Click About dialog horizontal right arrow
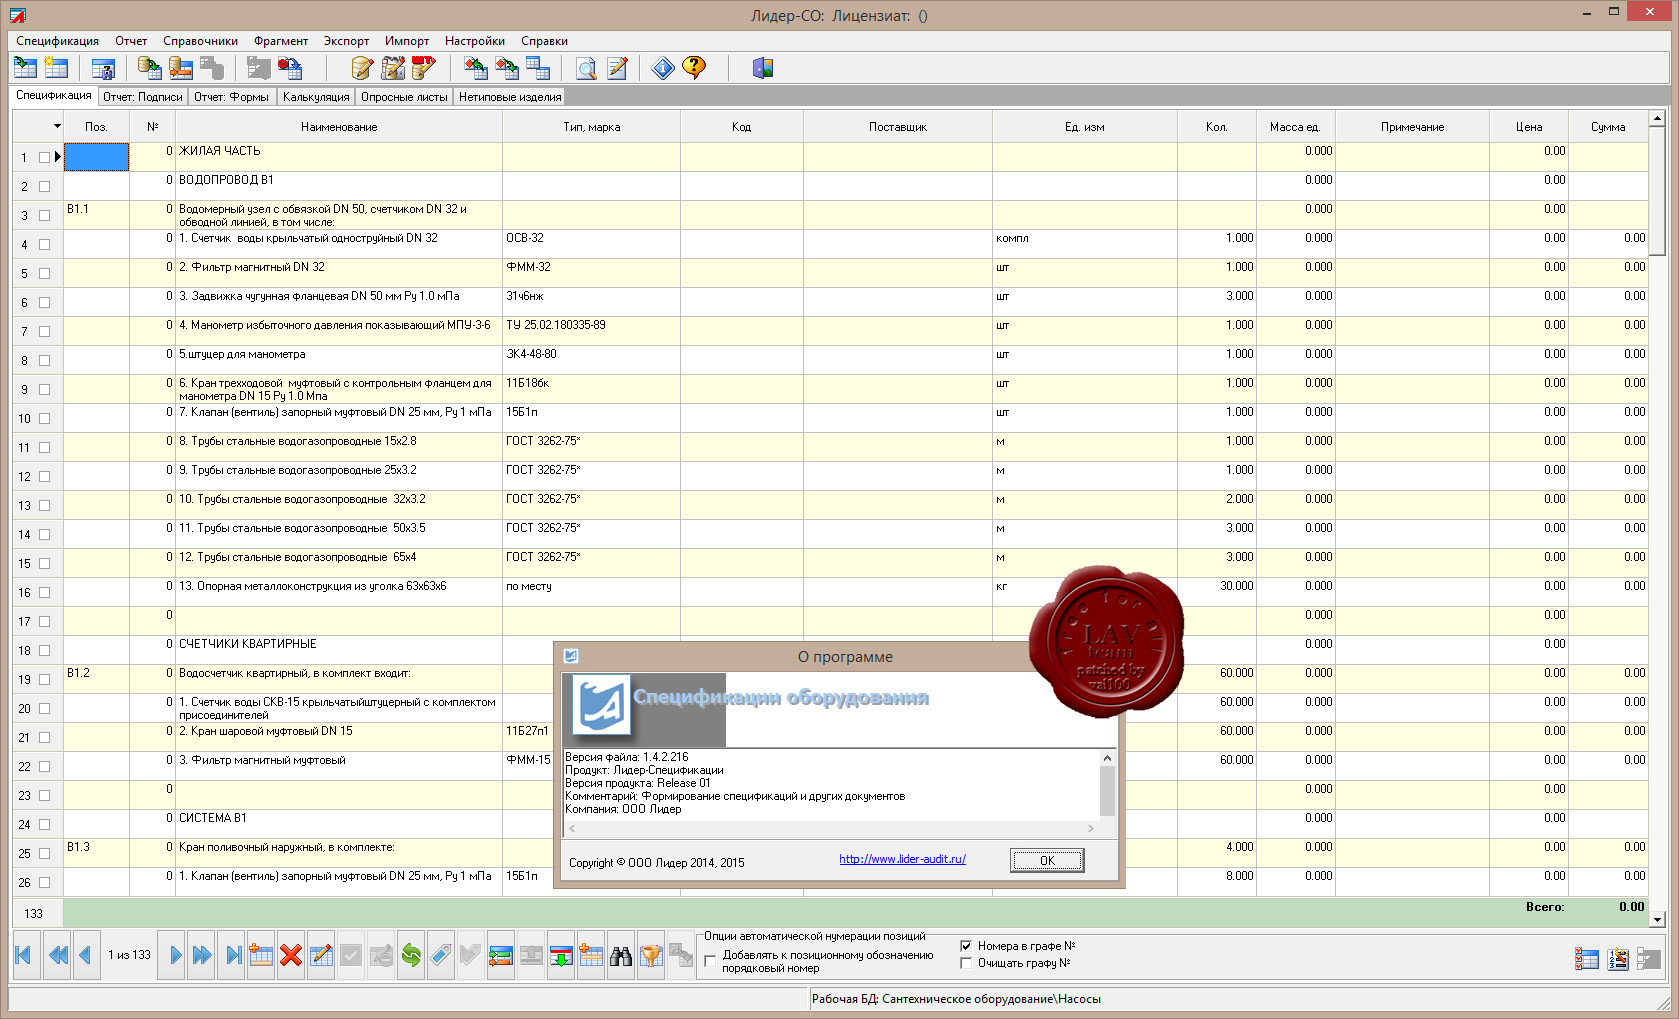 (1090, 828)
